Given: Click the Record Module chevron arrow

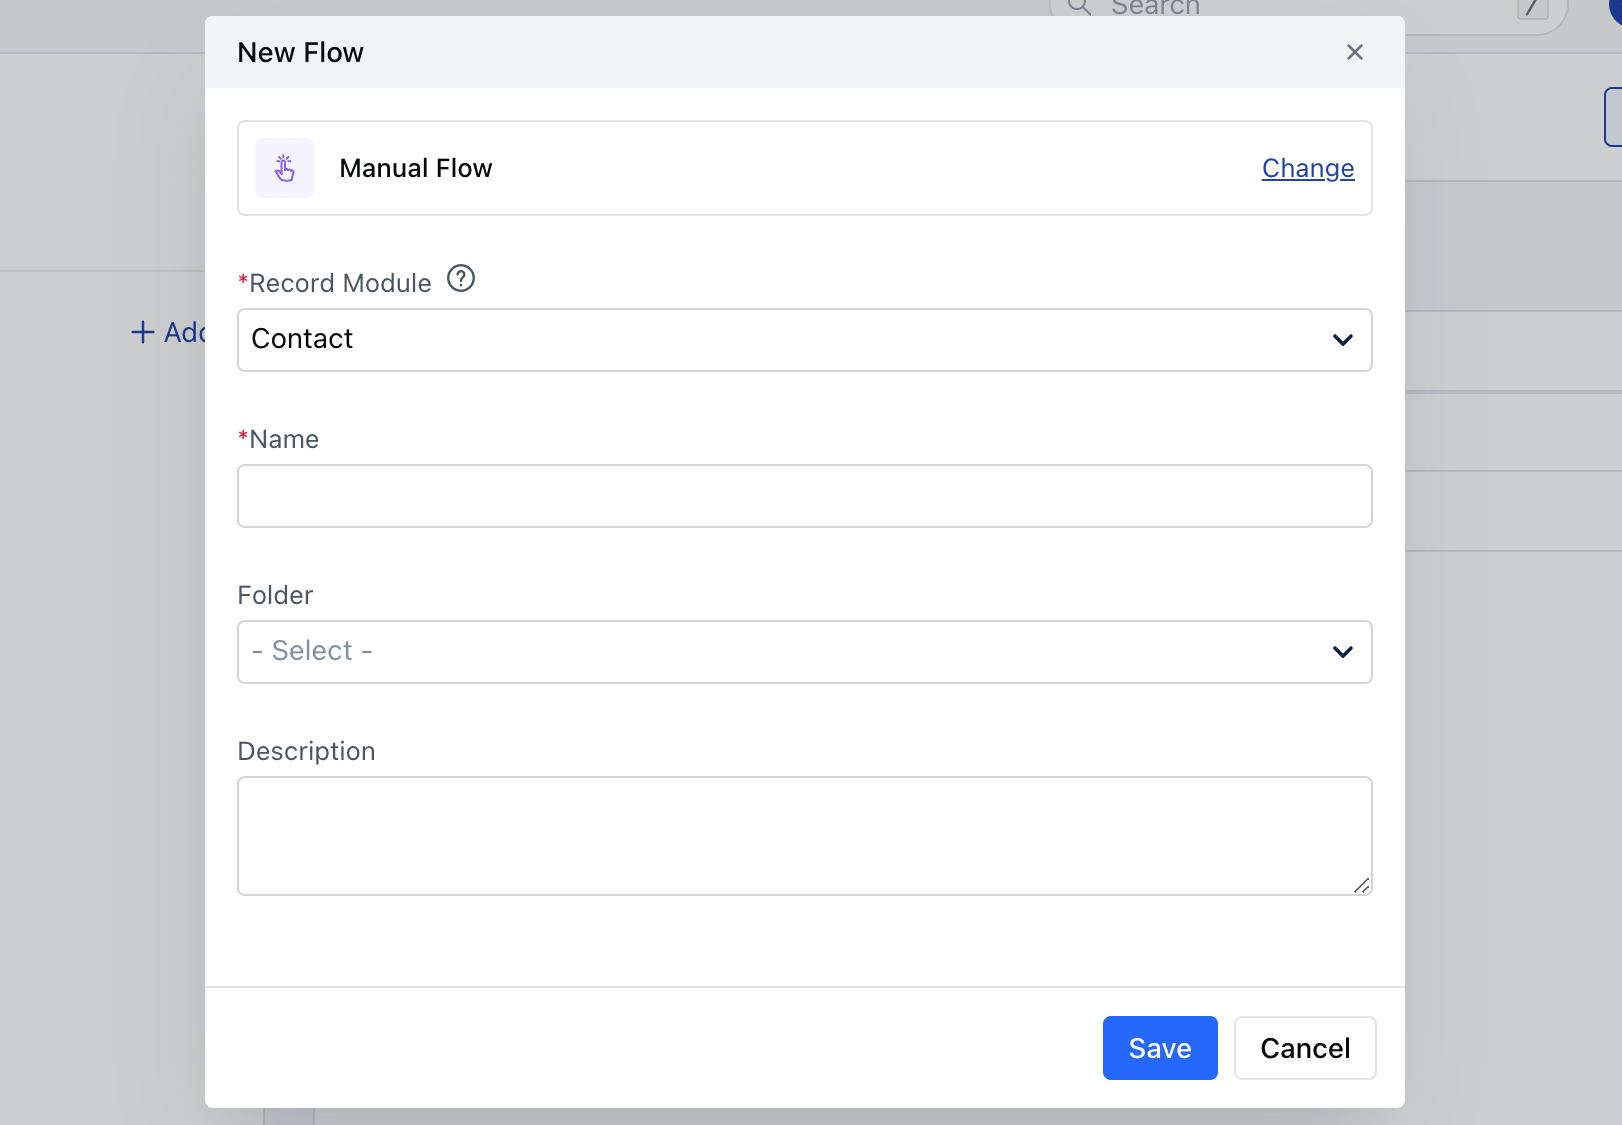Looking at the screenshot, I should point(1343,340).
